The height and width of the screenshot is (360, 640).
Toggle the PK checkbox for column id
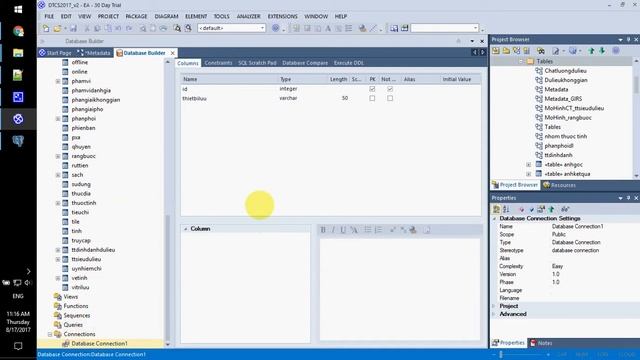click(x=372, y=89)
